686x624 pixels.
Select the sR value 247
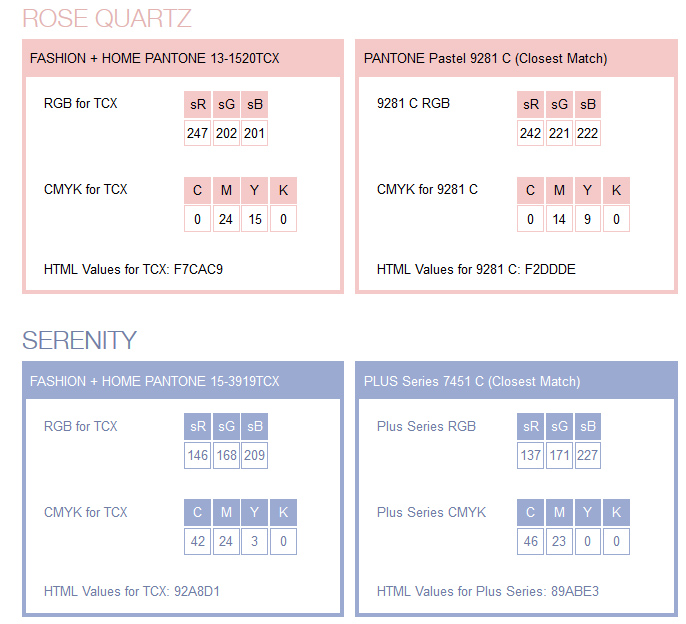click(x=197, y=133)
